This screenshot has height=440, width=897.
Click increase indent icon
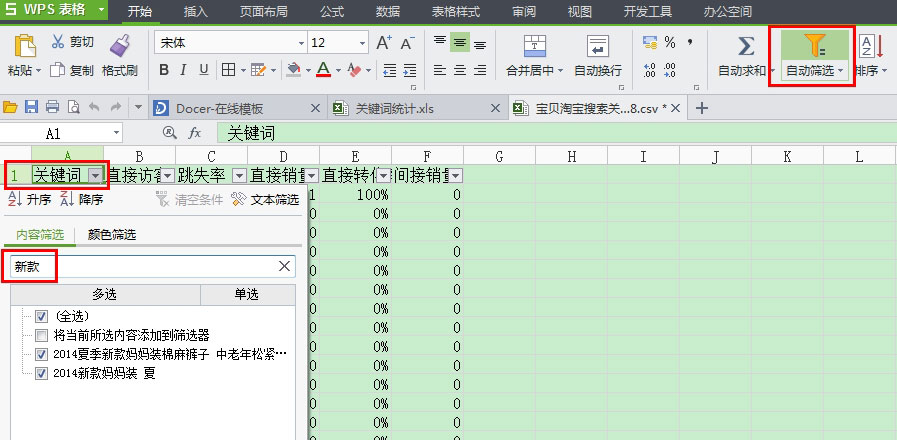410,70
